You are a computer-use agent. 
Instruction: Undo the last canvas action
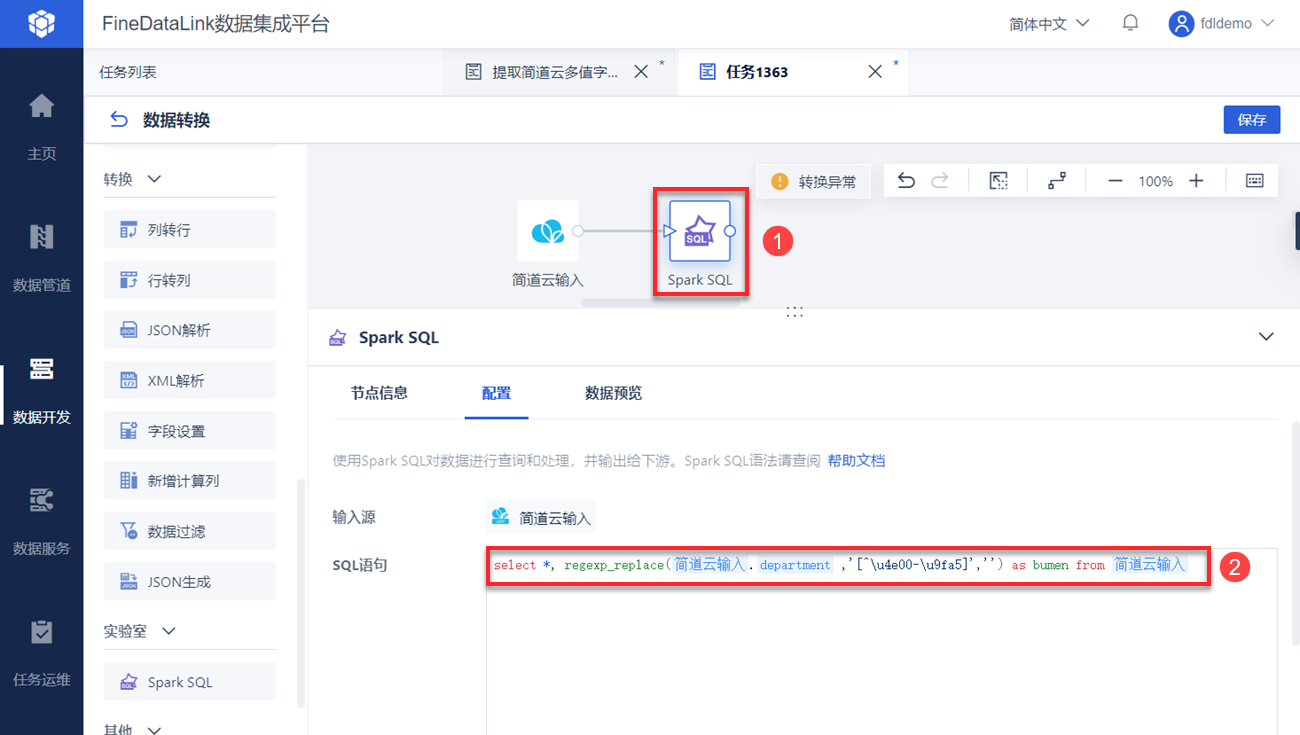(906, 181)
